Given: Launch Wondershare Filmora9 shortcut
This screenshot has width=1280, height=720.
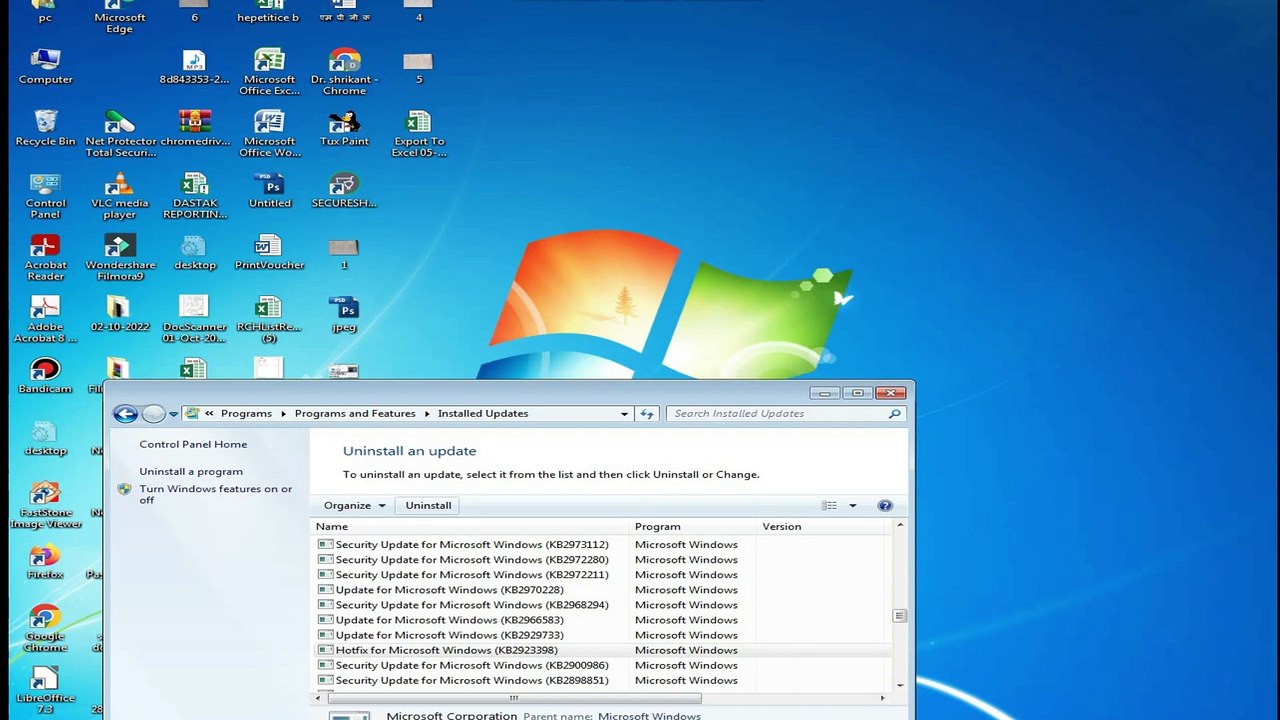Looking at the screenshot, I should coord(120,257).
